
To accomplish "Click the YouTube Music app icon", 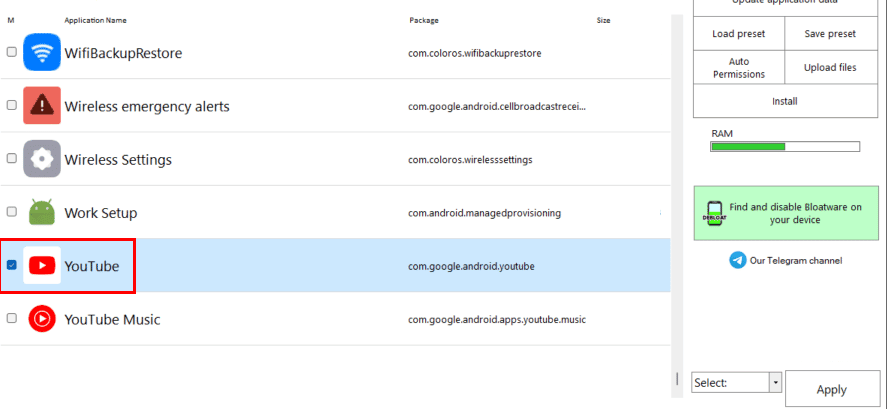I will point(42,319).
